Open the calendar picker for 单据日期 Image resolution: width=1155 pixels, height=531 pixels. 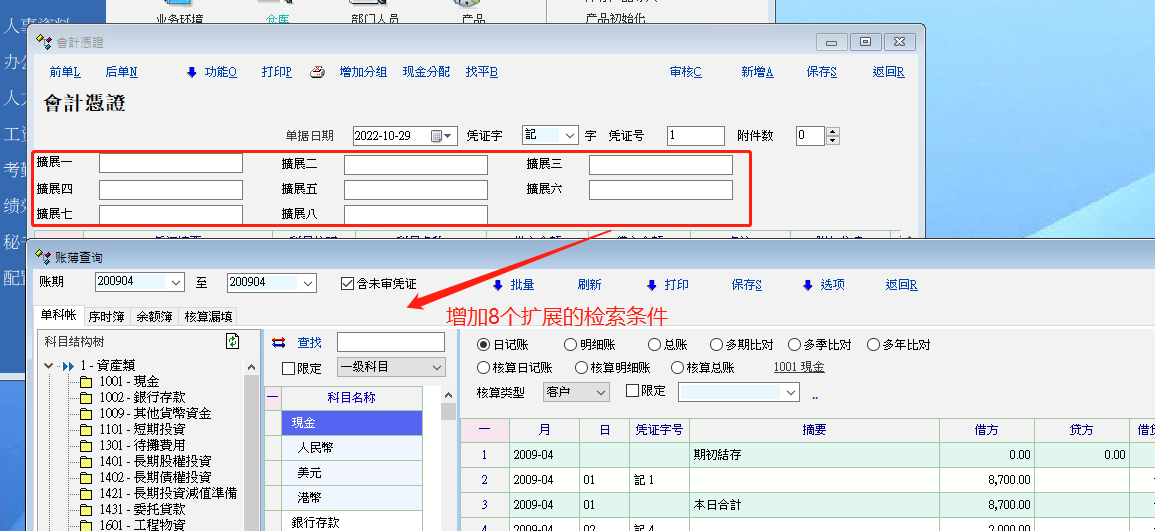click(437, 136)
